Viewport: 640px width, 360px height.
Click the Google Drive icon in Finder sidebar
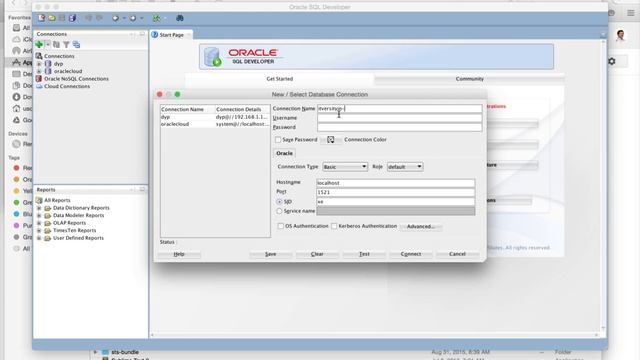[x=16, y=120]
